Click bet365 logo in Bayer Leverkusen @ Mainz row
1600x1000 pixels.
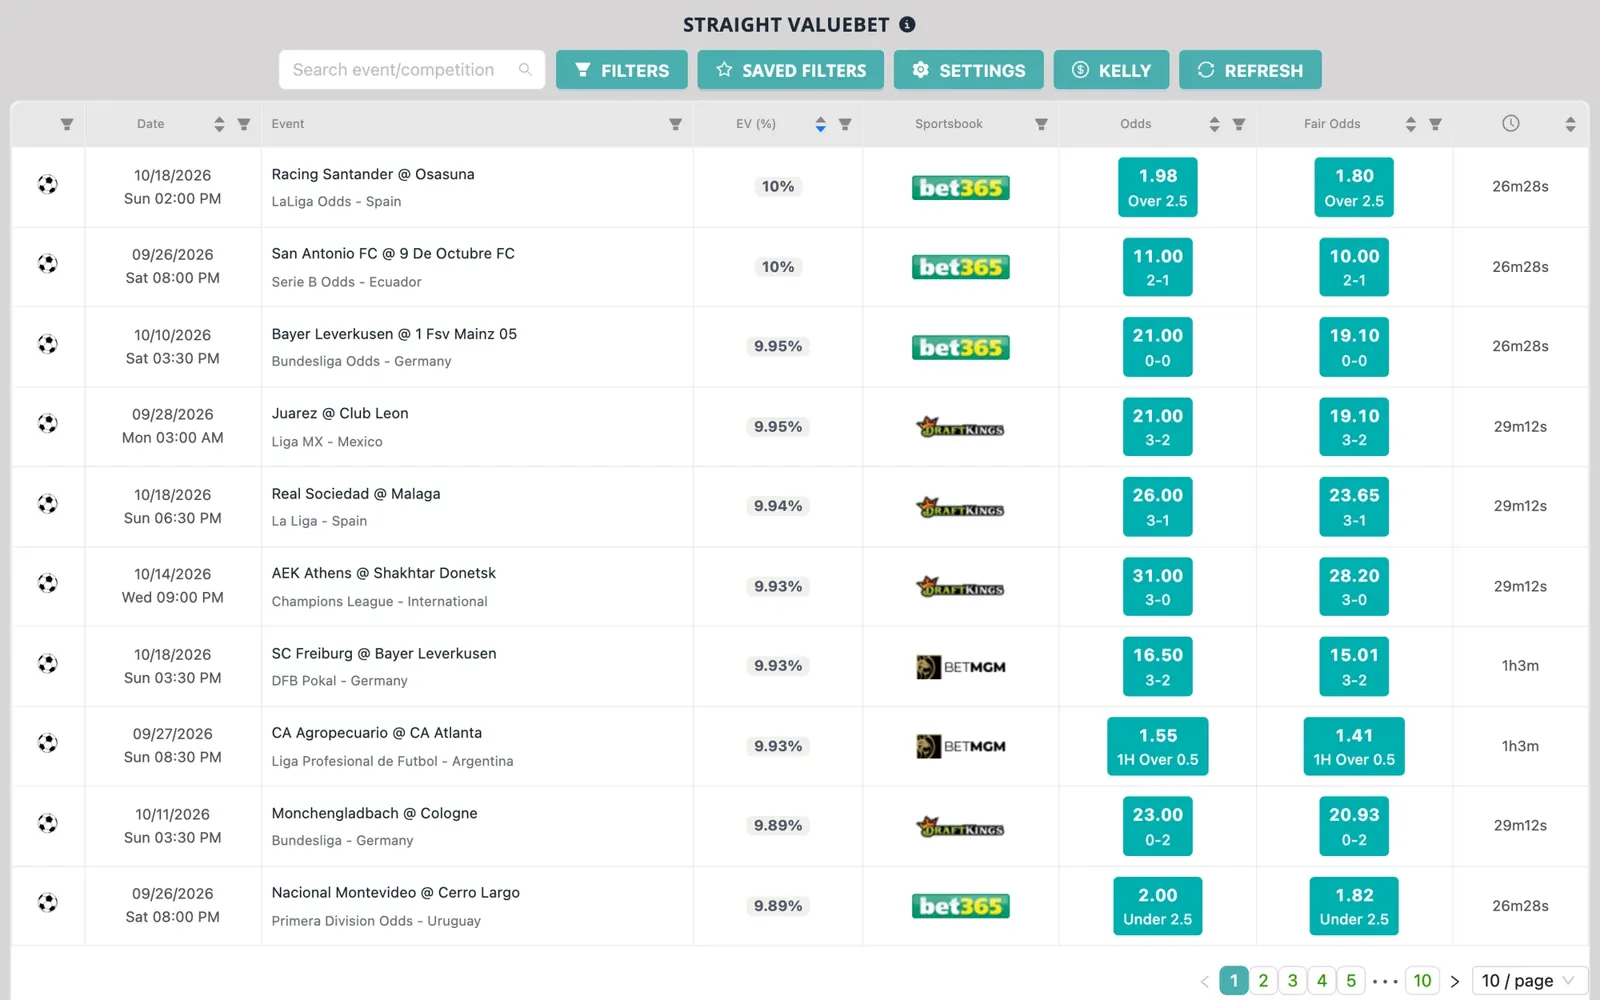960,347
